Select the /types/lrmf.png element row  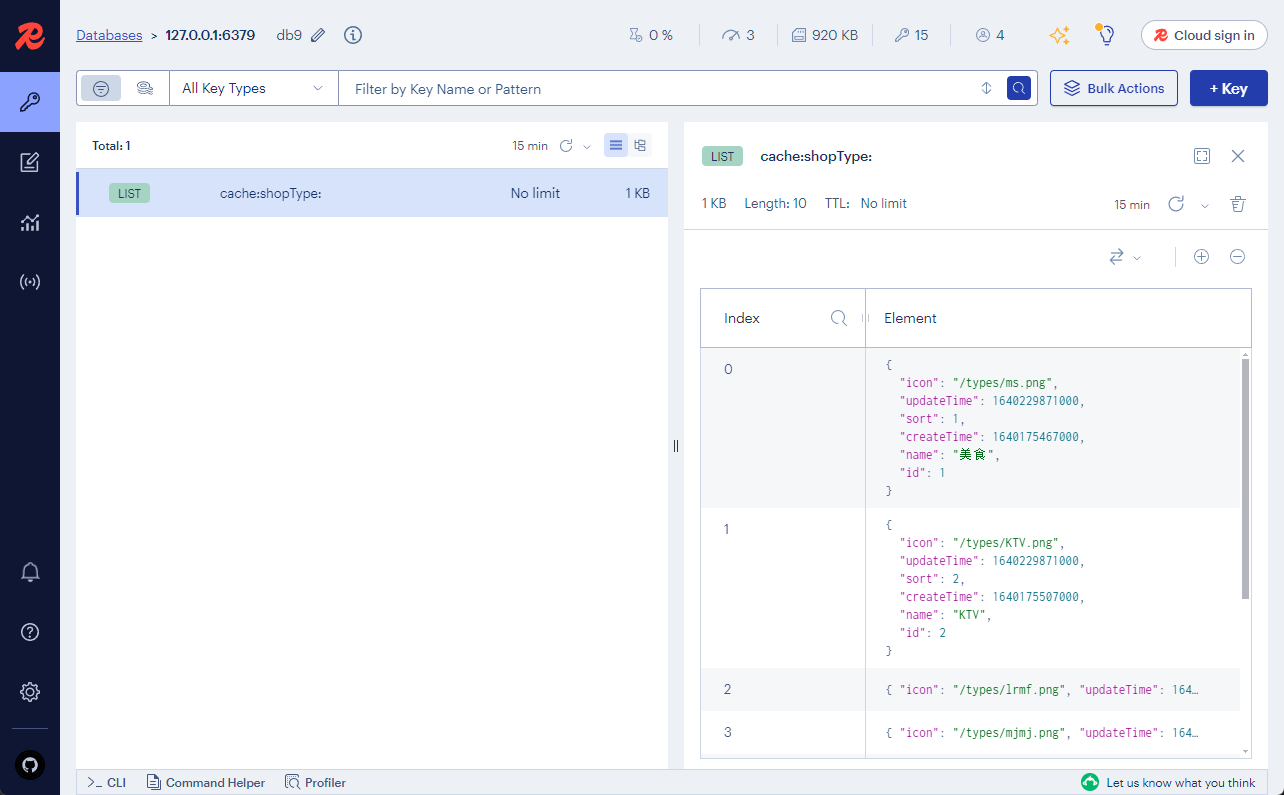pyautogui.click(x=970, y=689)
